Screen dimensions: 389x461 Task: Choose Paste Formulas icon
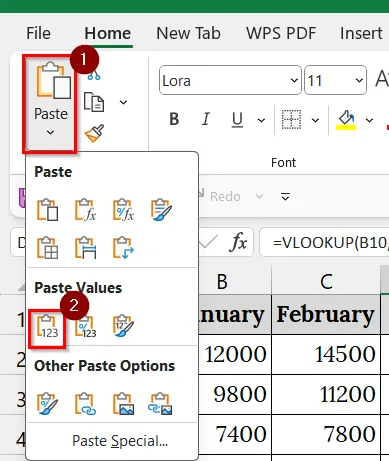[85, 210]
